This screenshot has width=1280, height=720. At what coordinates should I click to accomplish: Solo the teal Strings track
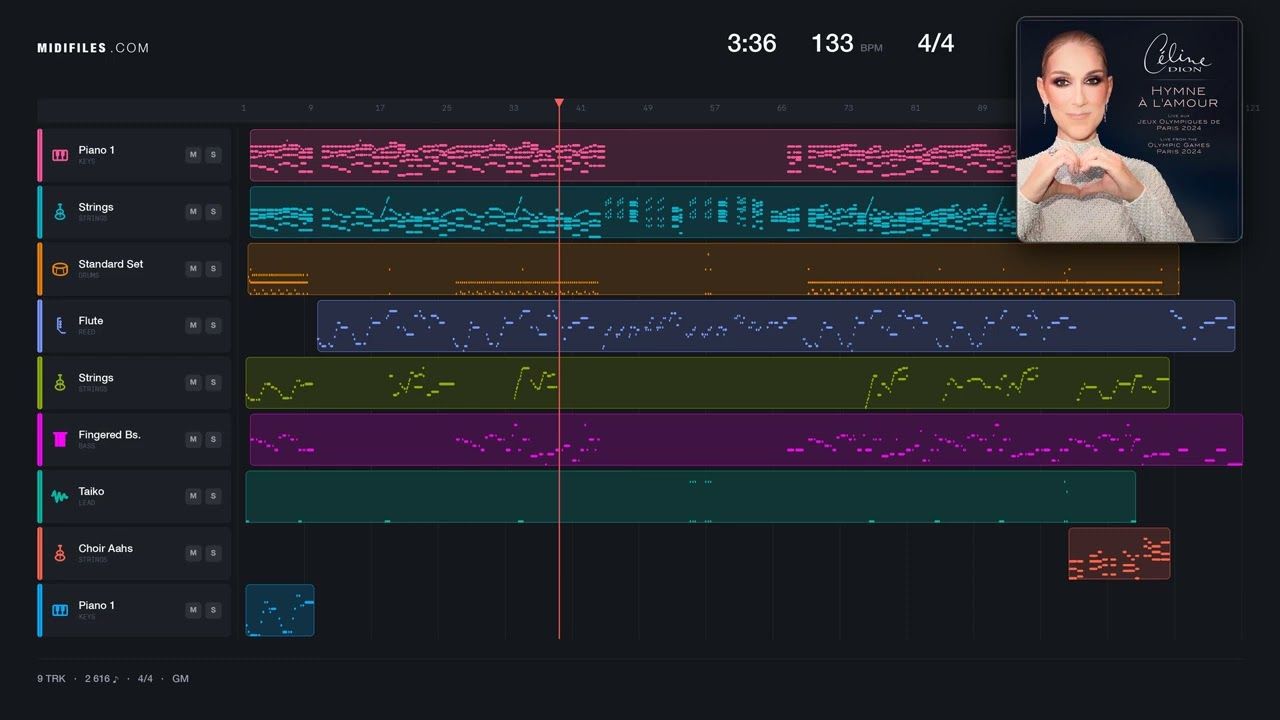point(213,212)
